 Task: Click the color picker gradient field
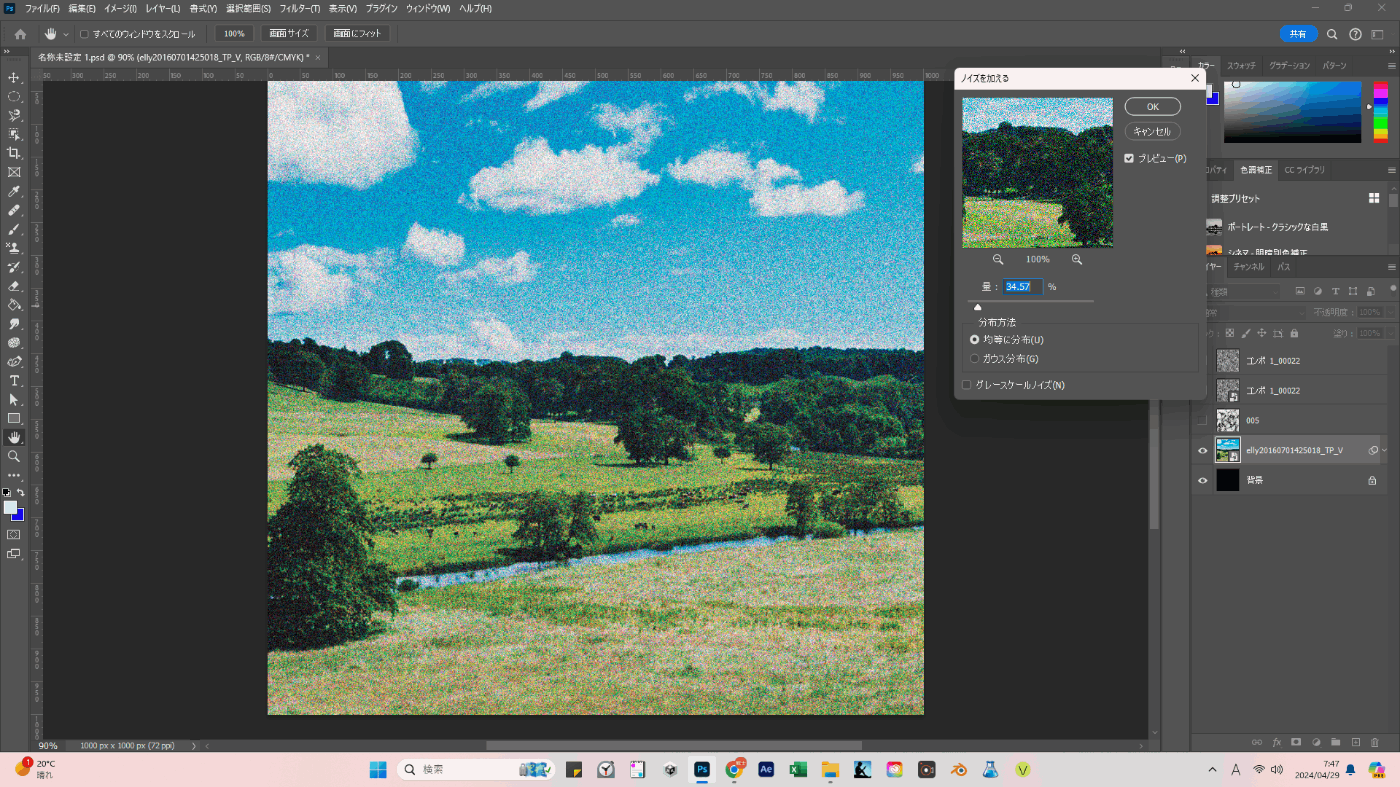tap(1292, 112)
